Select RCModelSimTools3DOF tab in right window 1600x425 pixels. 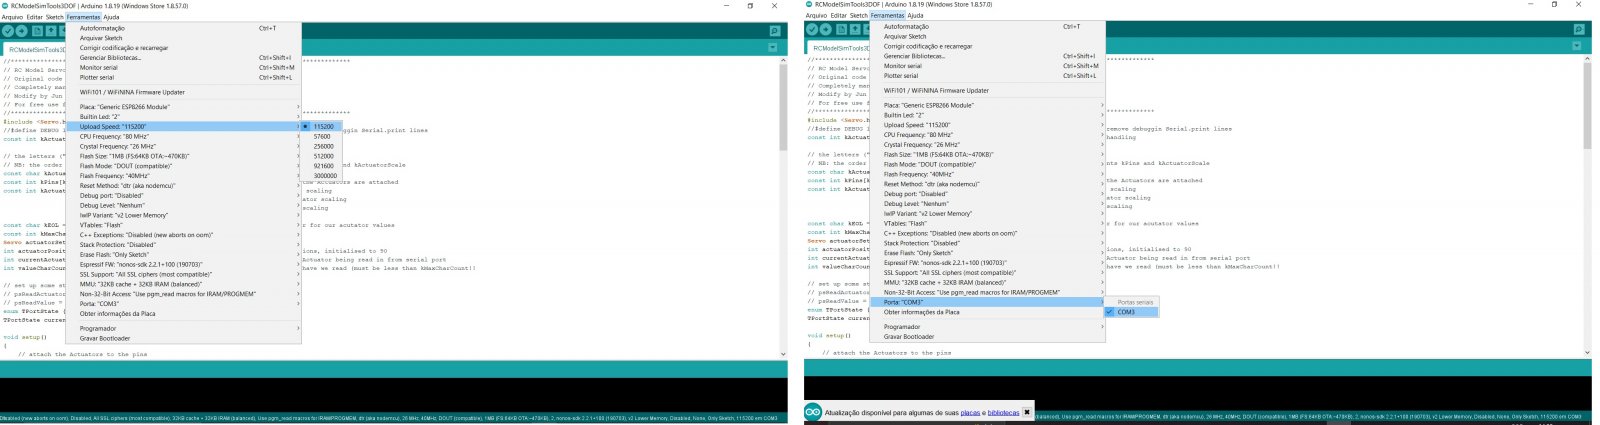tap(838, 47)
